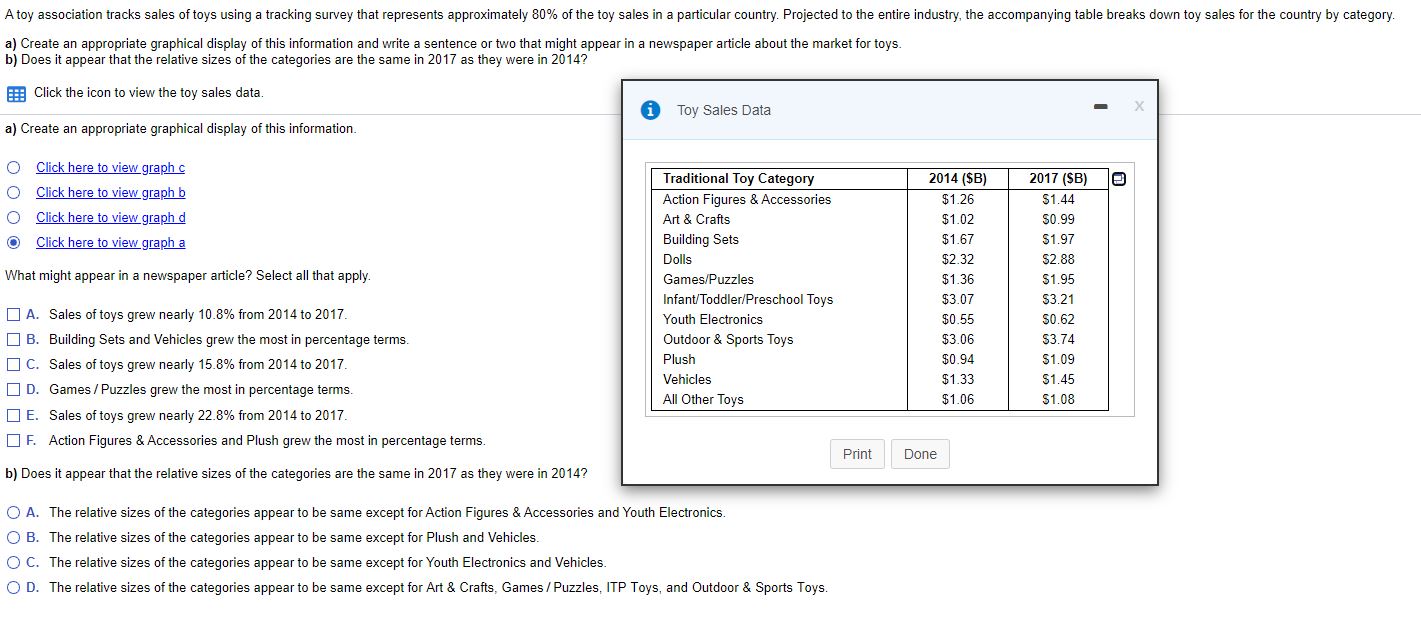Open the 'Click here to view graph d' link
Image resolution: width=1421 pixels, height=626 pixels.
(110, 217)
